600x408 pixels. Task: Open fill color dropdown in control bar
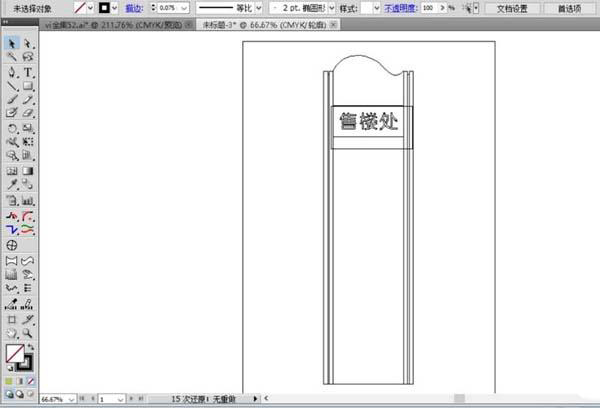[x=90, y=8]
